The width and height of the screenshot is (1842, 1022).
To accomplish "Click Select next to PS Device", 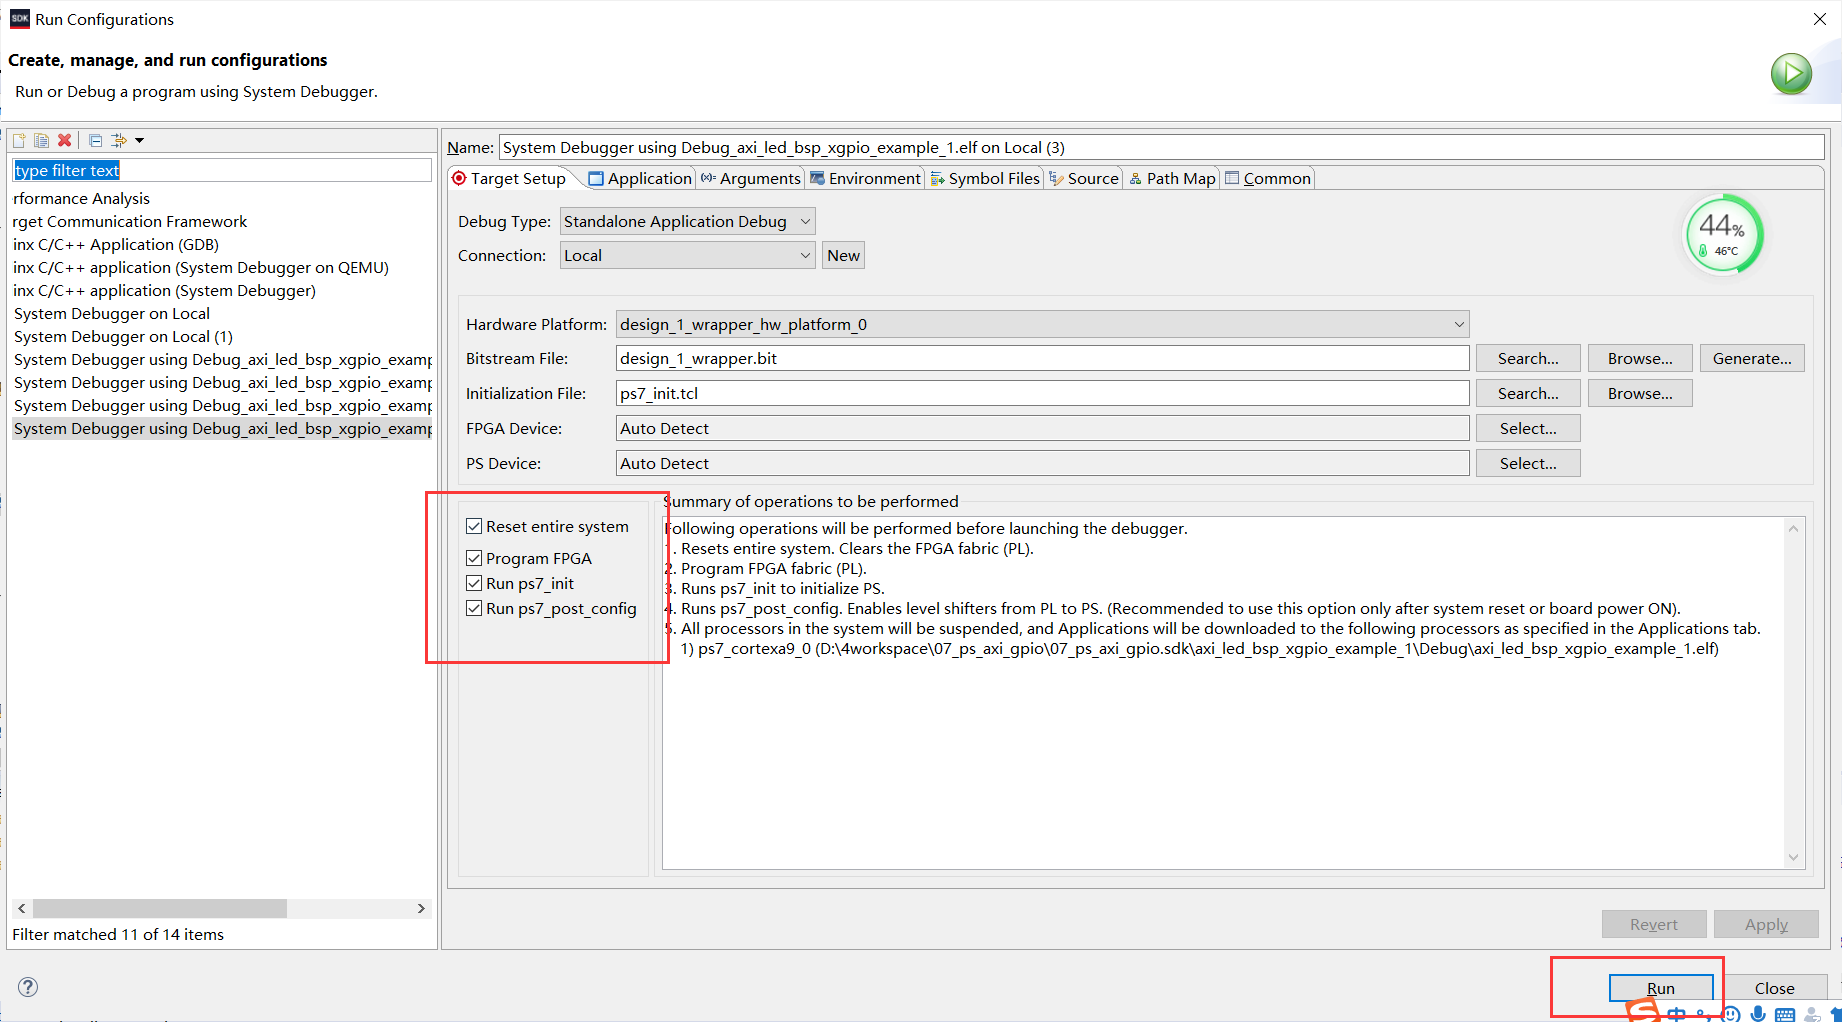I will pyautogui.click(x=1528, y=463).
